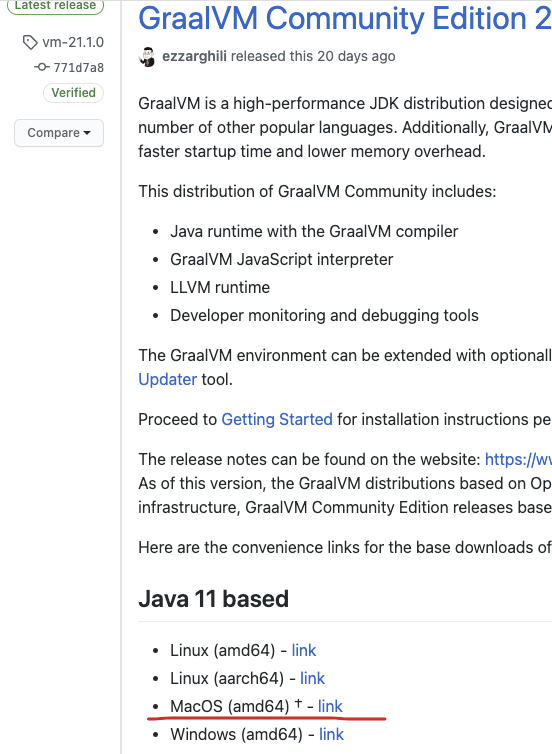552x754 pixels.
Task: Open the Updater tool link
Action: pos(167,379)
